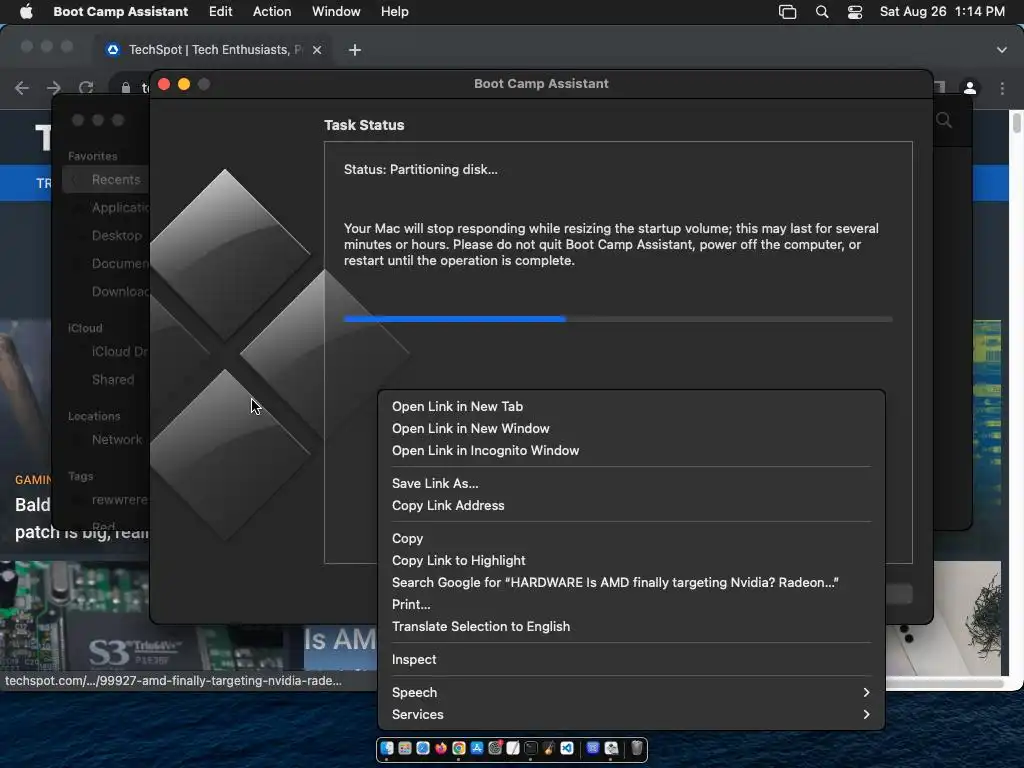Screen dimensions: 1024x768
Task: Open Google Chrome from the Dock
Action: 458,748
